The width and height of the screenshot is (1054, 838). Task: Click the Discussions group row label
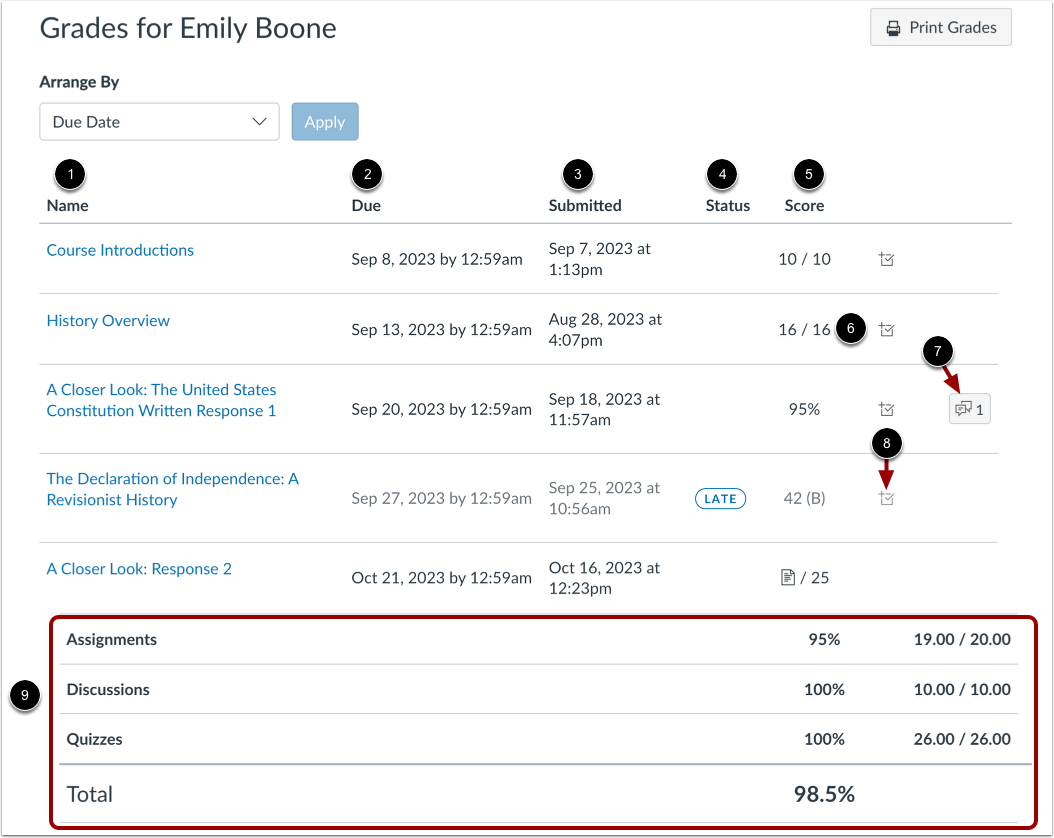click(108, 689)
